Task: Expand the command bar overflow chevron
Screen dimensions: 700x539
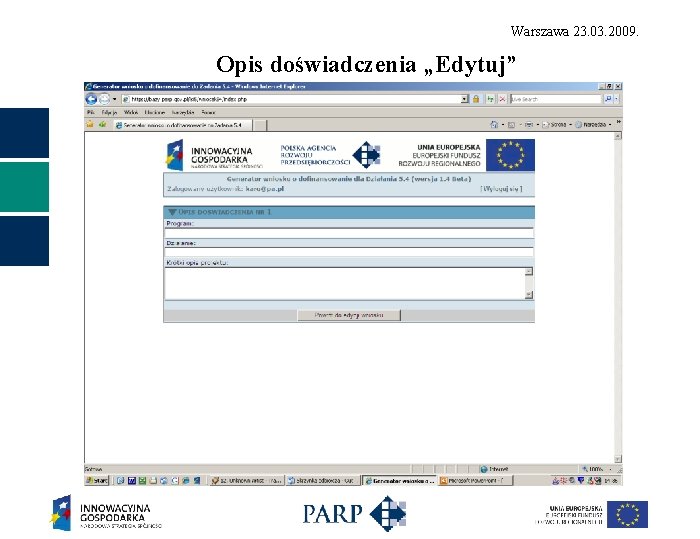Action: [x=619, y=121]
